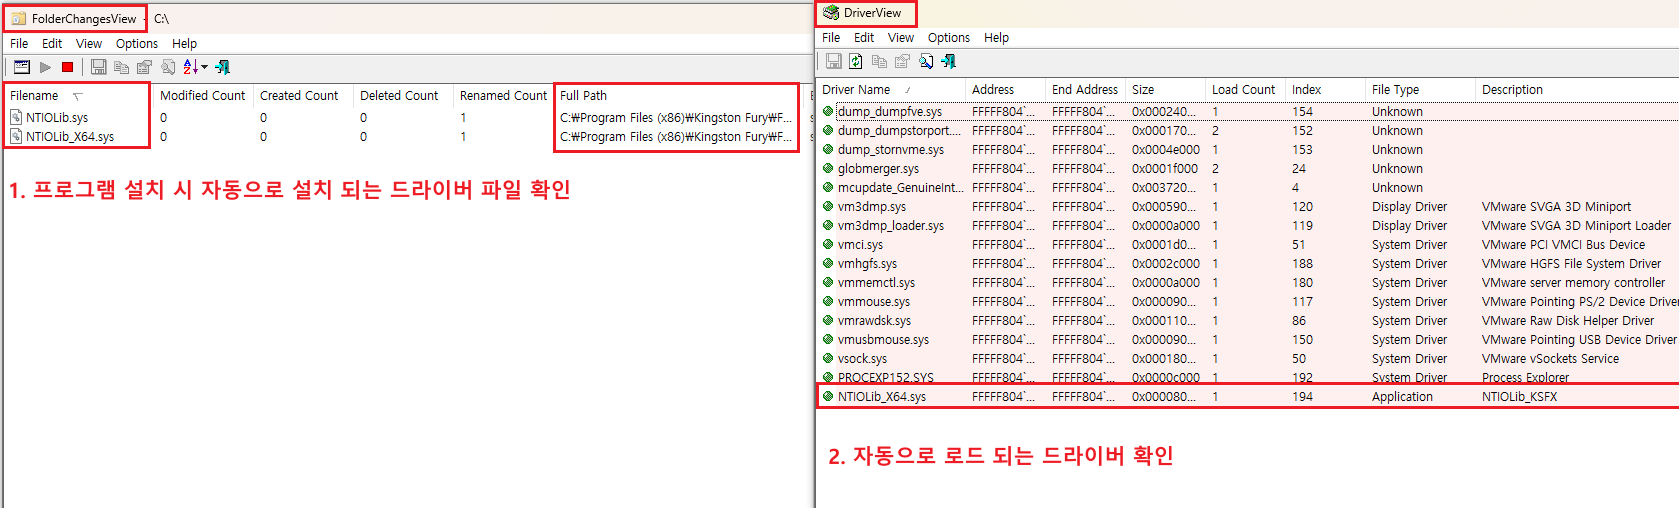Viewport: 1679px width, 508px height.
Task: Open the Options menu in FolderChangesView
Action: 136,44
